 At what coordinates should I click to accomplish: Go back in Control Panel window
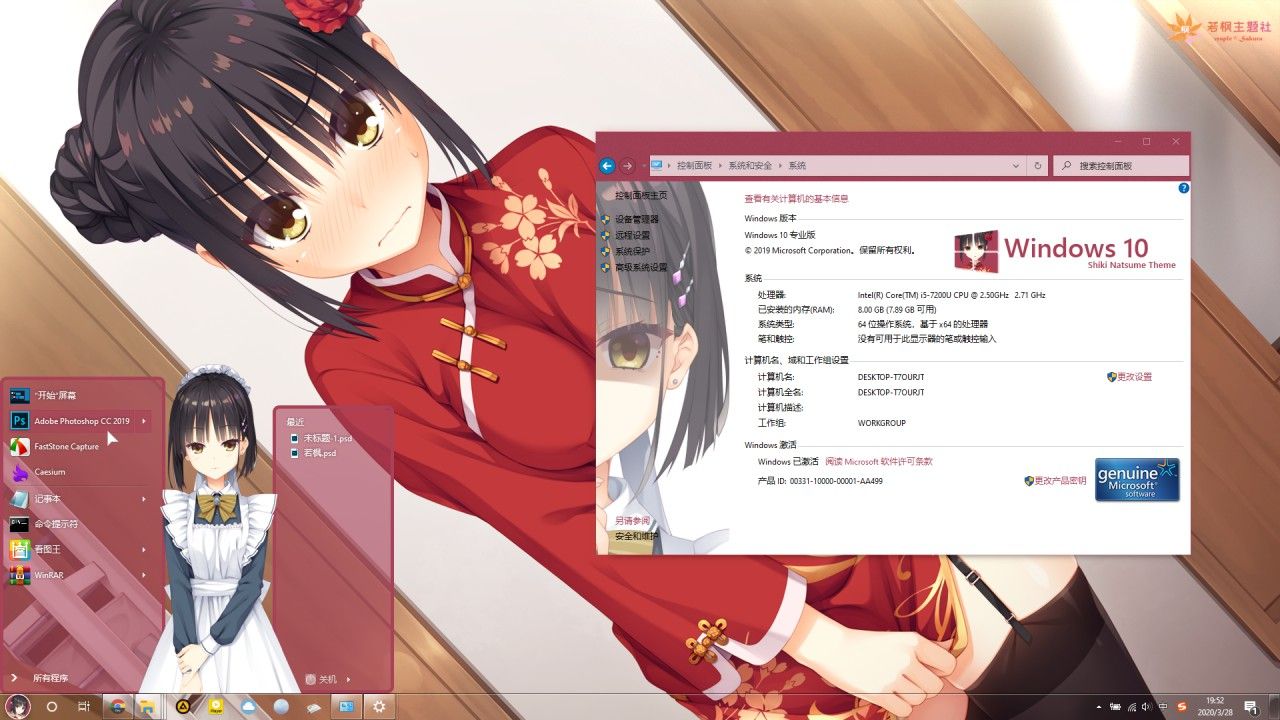pyautogui.click(x=607, y=166)
